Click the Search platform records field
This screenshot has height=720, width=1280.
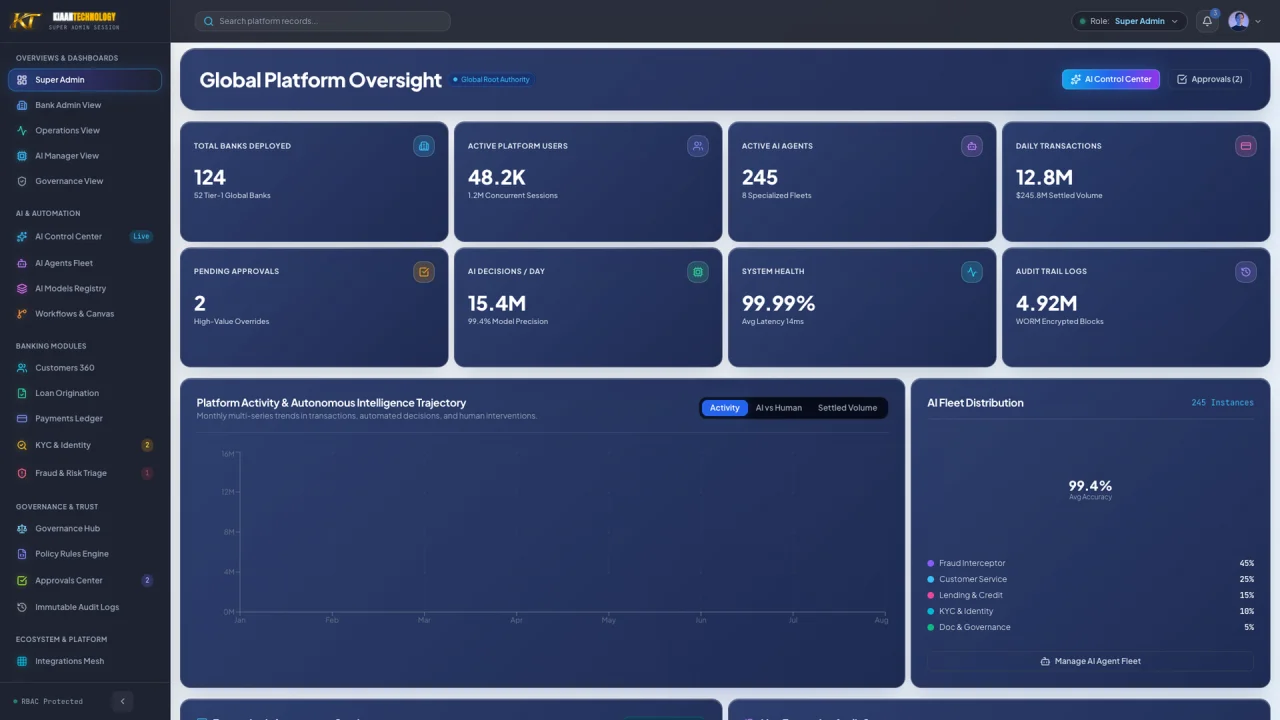pos(322,21)
